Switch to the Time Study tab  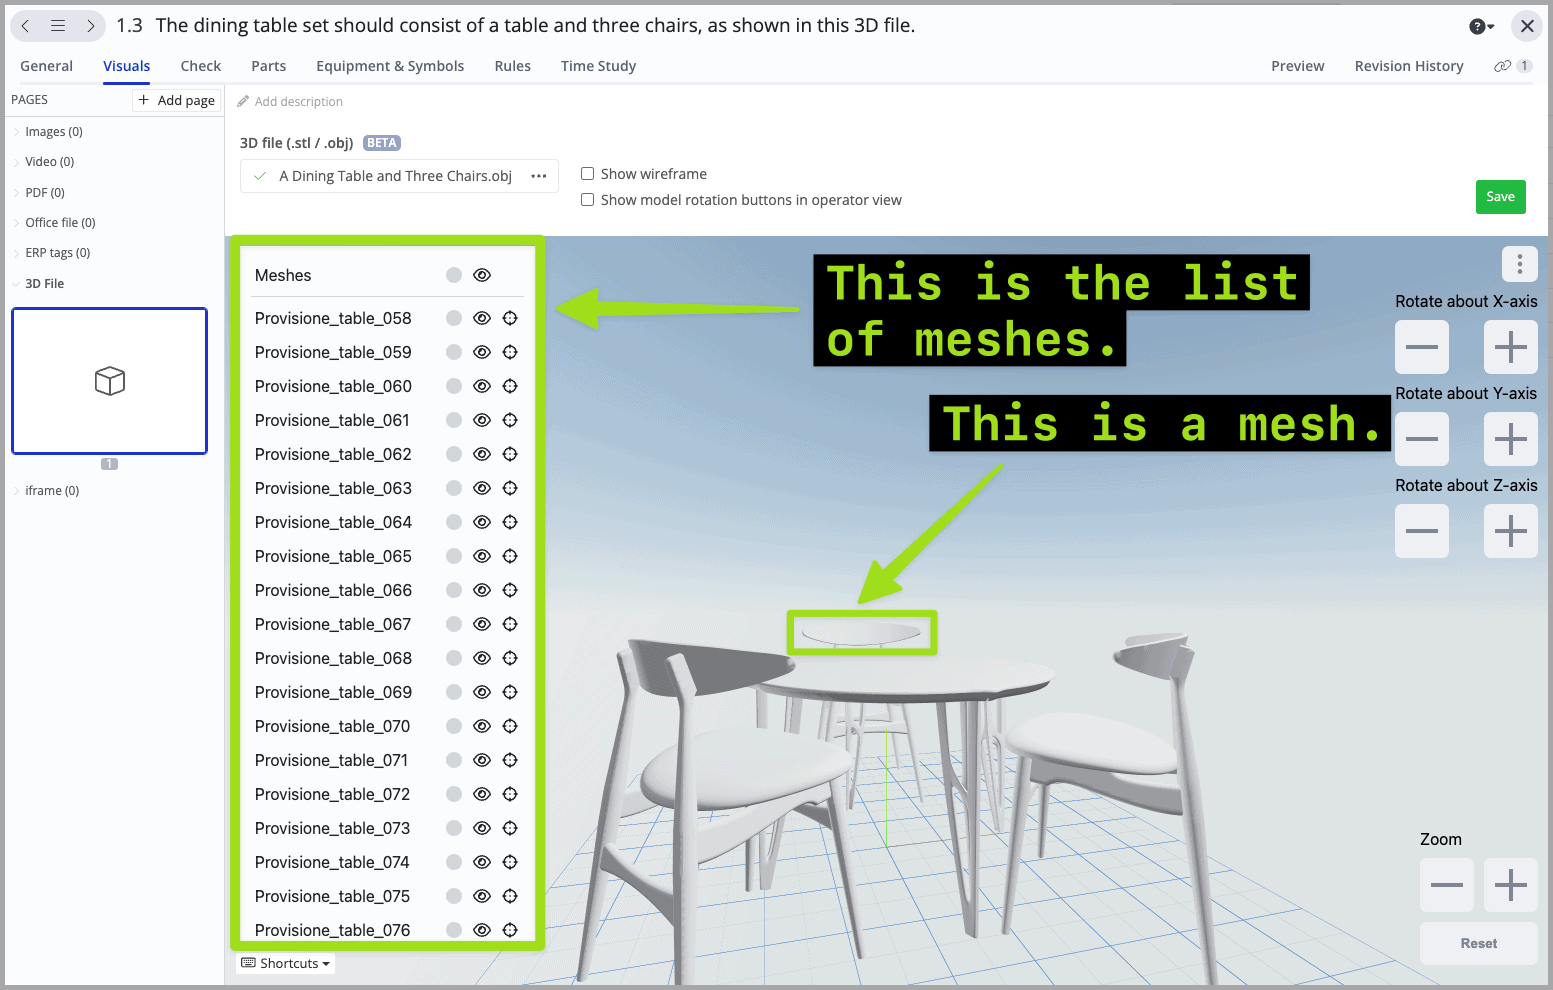pos(598,66)
